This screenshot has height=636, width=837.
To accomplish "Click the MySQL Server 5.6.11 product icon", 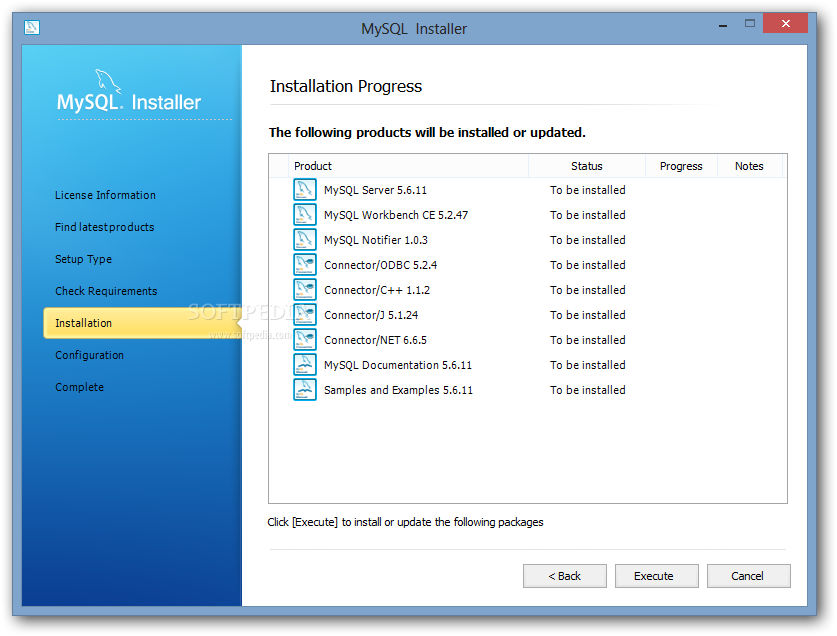I will point(304,190).
